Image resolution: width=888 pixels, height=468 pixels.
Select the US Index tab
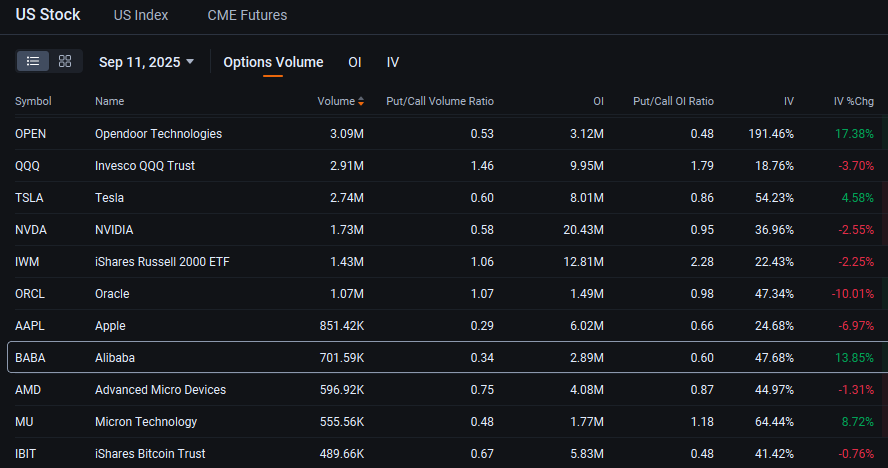141,15
